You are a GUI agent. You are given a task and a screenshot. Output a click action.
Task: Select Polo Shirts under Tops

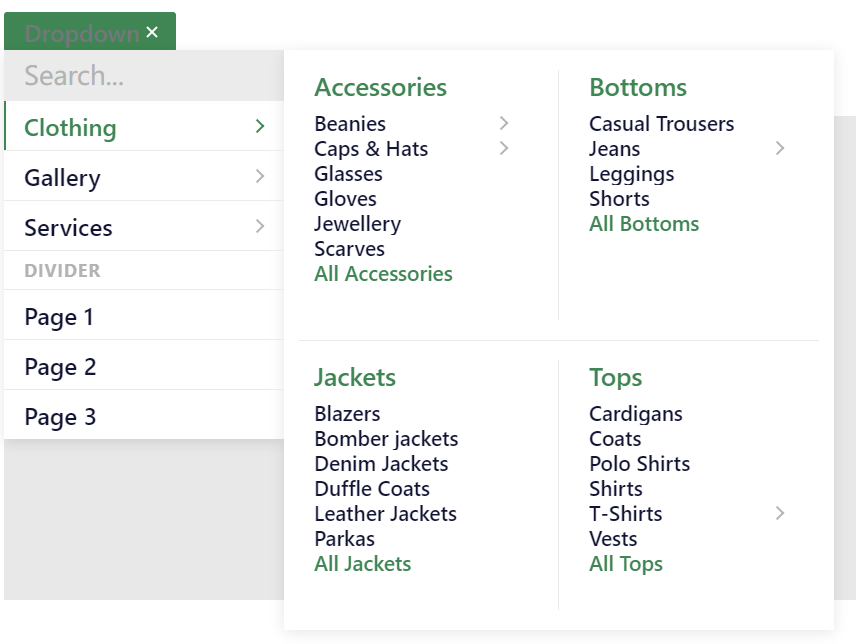(639, 464)
